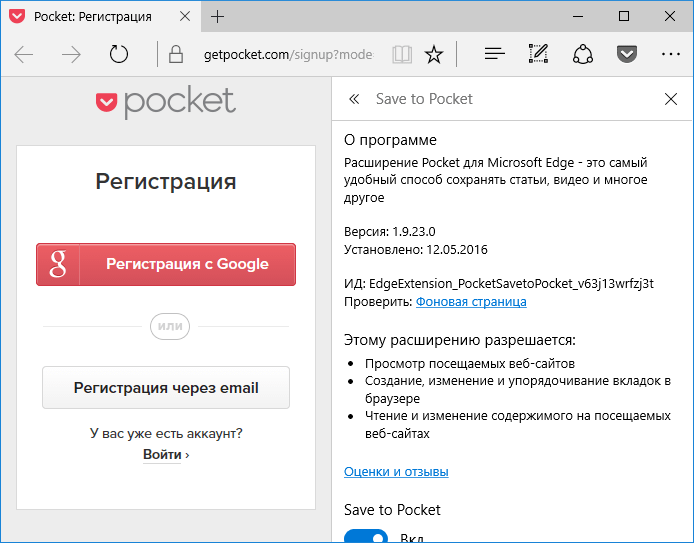Open a new tab with plus button
Viewport: 694px width, 543px height.
coord(217,16)
